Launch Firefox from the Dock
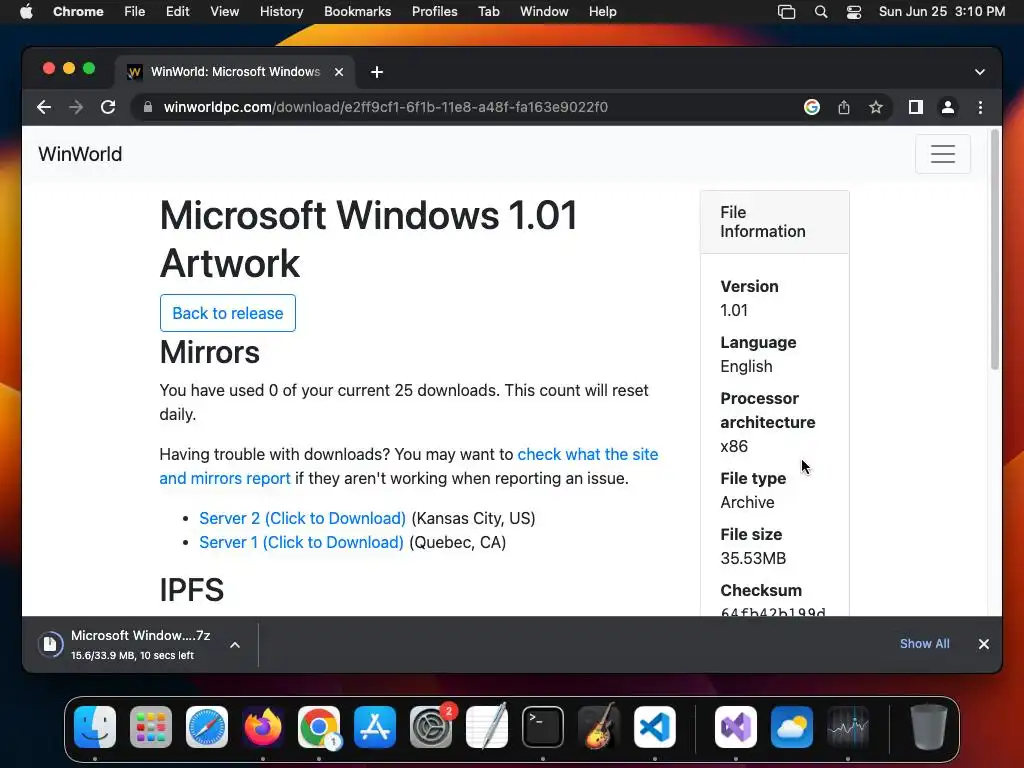Viewport: 1024px width, 768px height. point(263,727)
